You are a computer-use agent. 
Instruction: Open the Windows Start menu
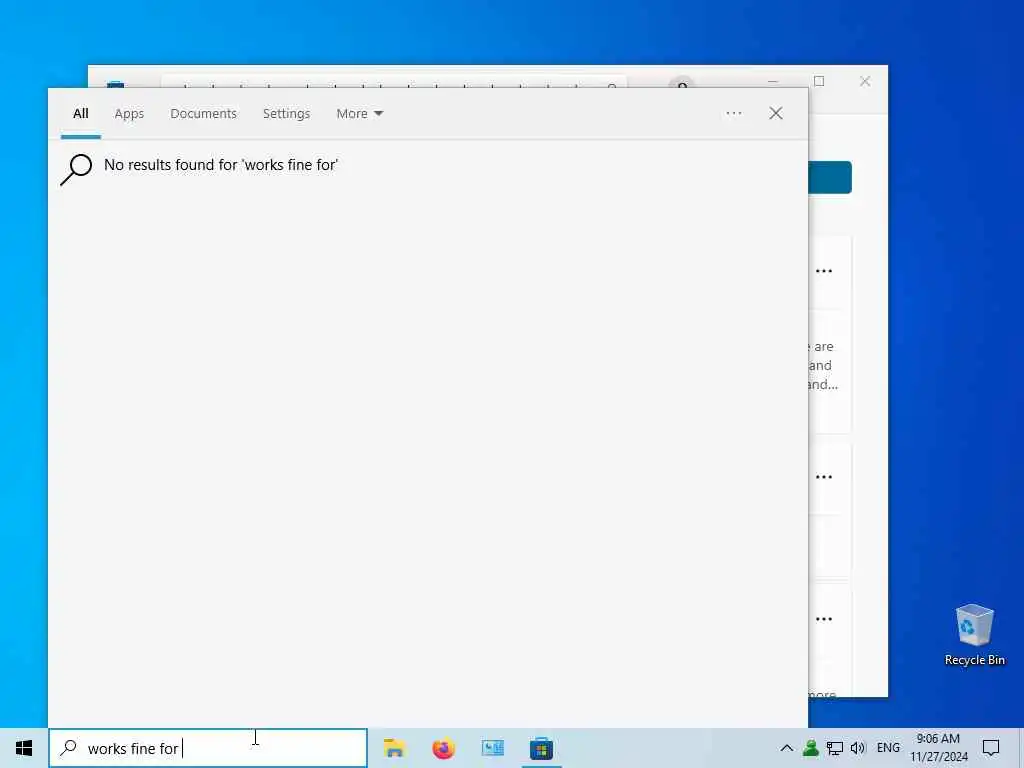[24, 748]
